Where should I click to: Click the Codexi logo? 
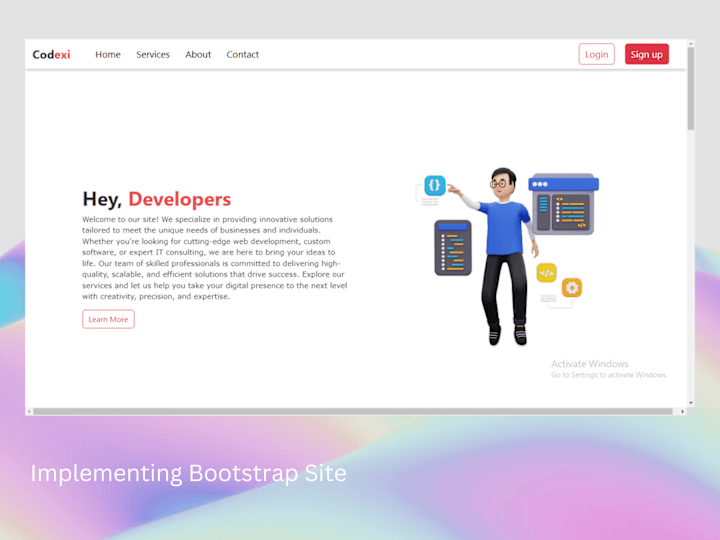[x=51, y=54]
